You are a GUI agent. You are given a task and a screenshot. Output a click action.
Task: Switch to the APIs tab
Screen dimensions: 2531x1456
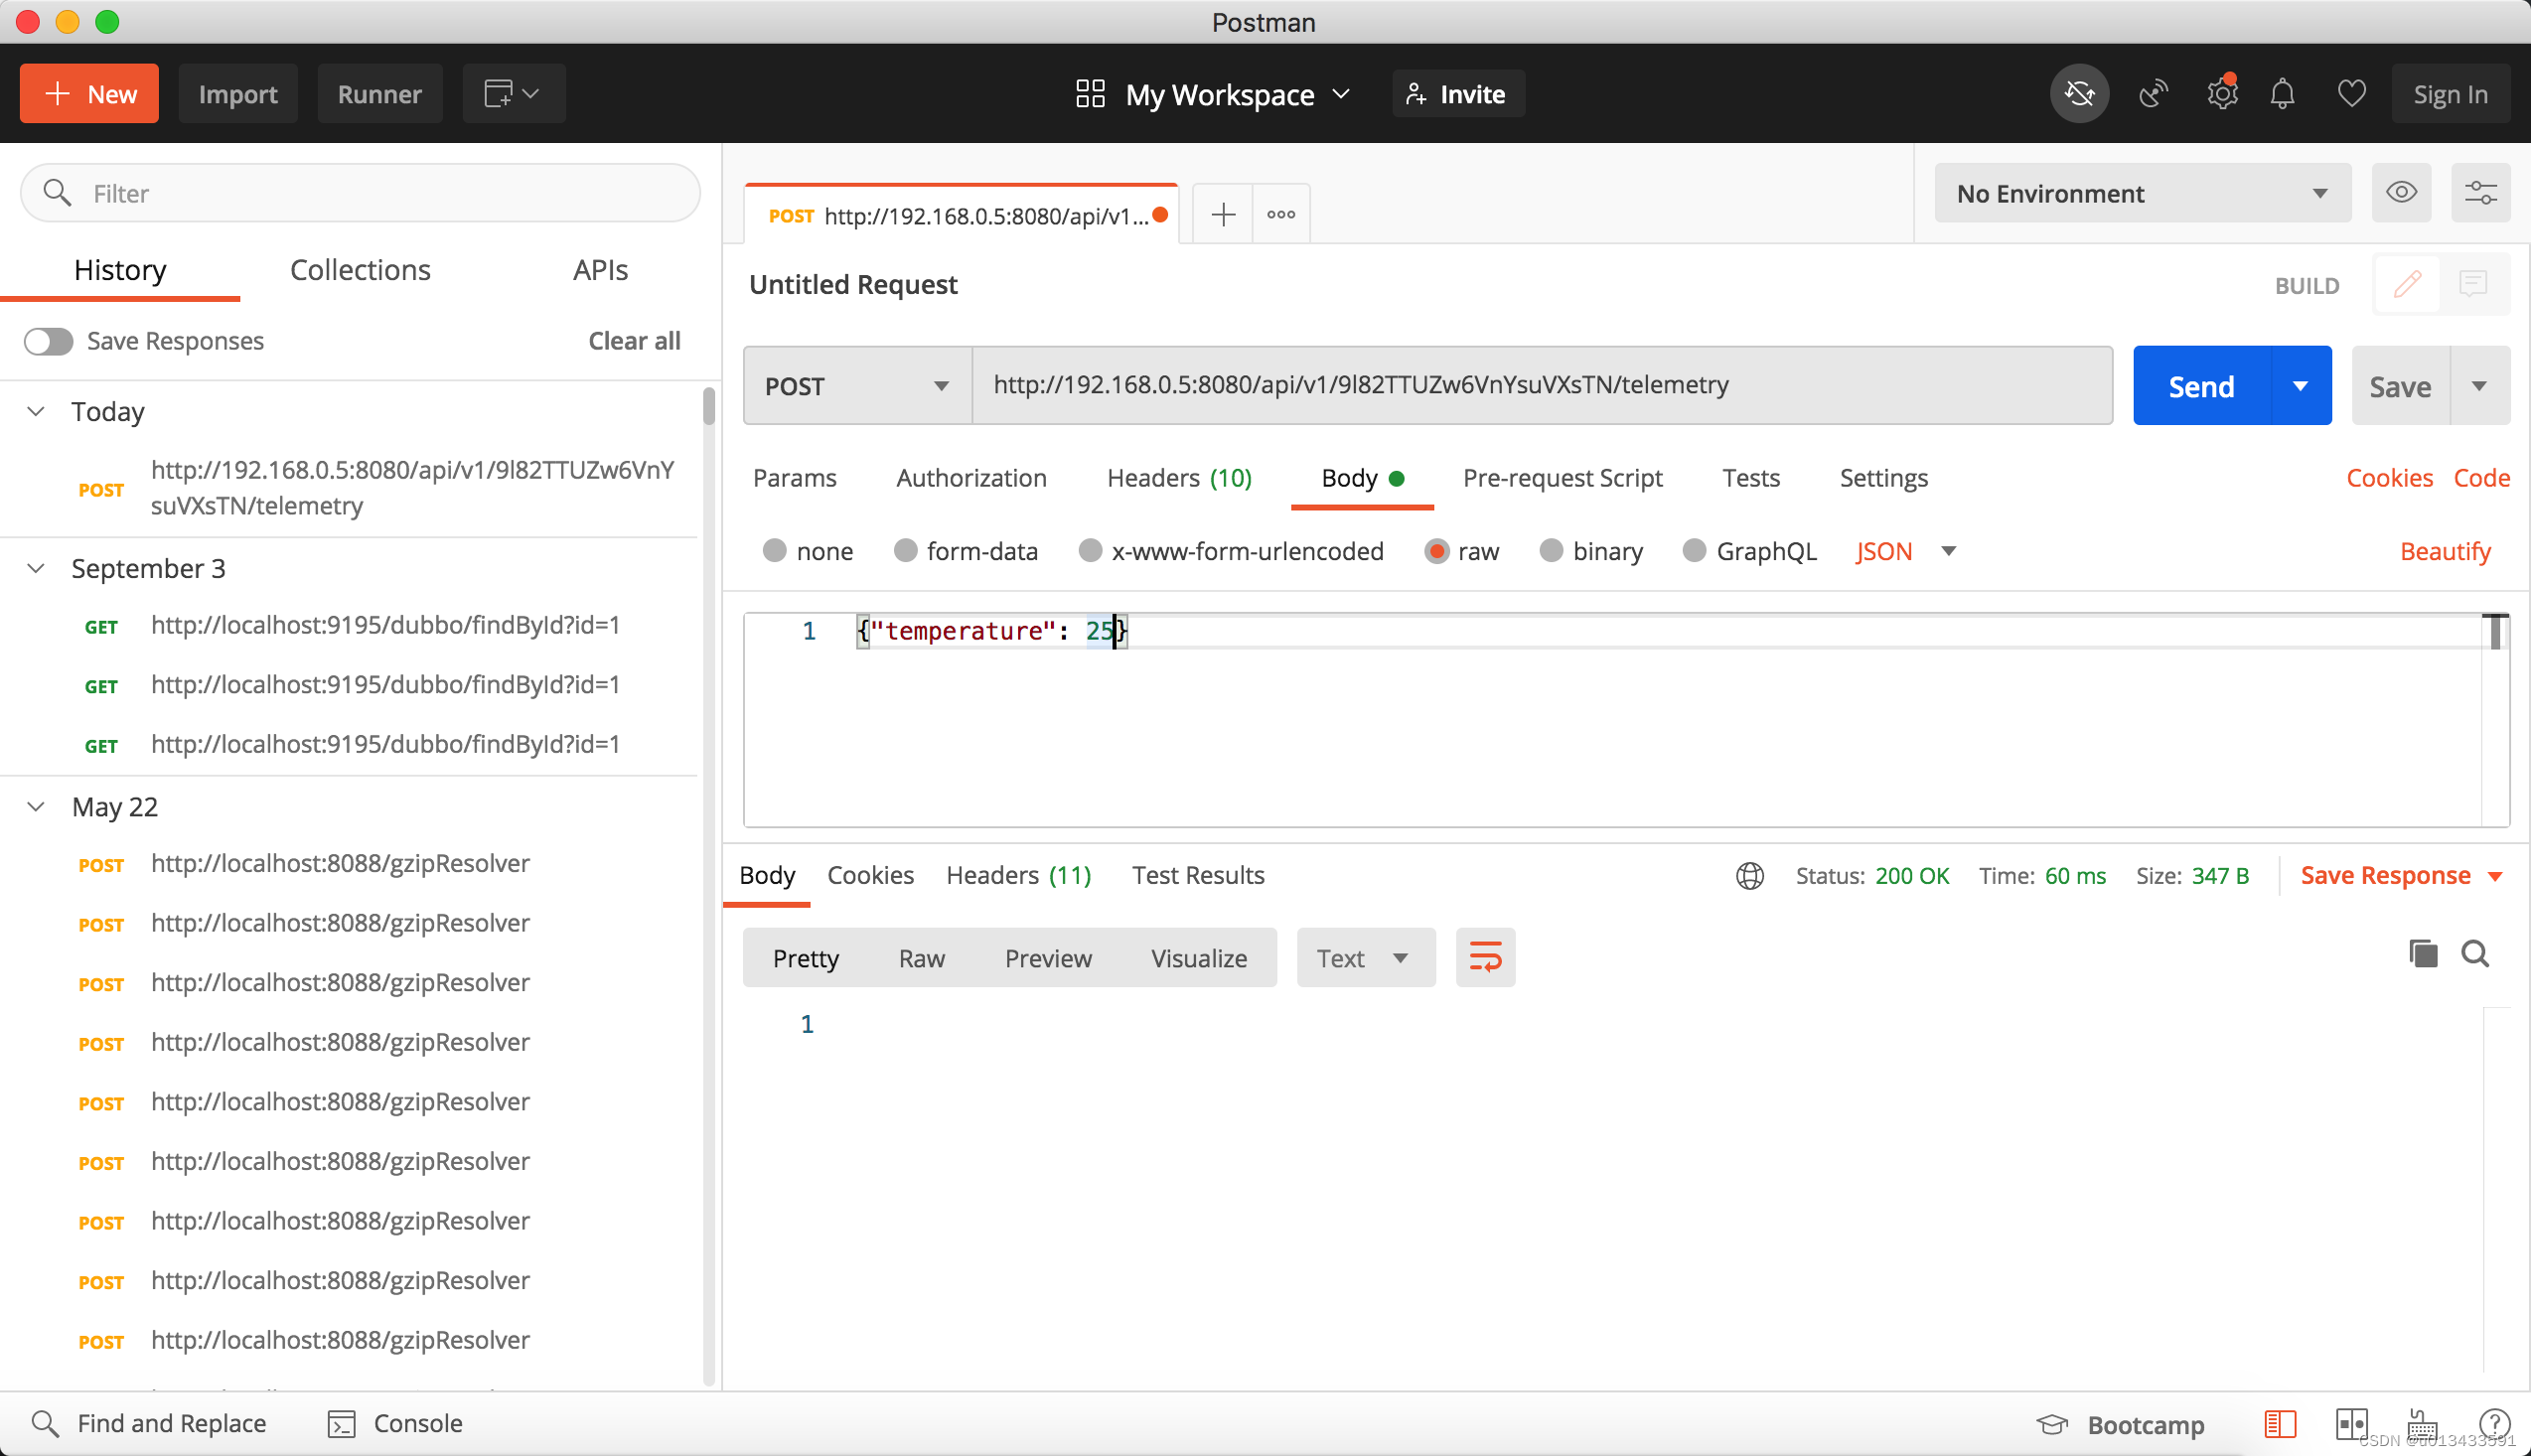tap(600, 270)
